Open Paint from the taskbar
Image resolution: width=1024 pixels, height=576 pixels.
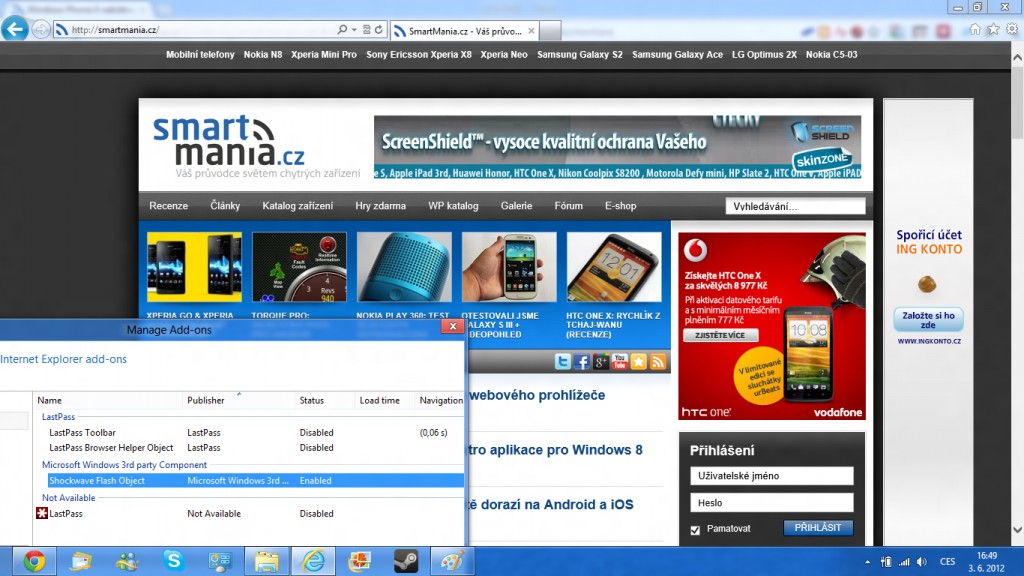[x=452, y=561]
